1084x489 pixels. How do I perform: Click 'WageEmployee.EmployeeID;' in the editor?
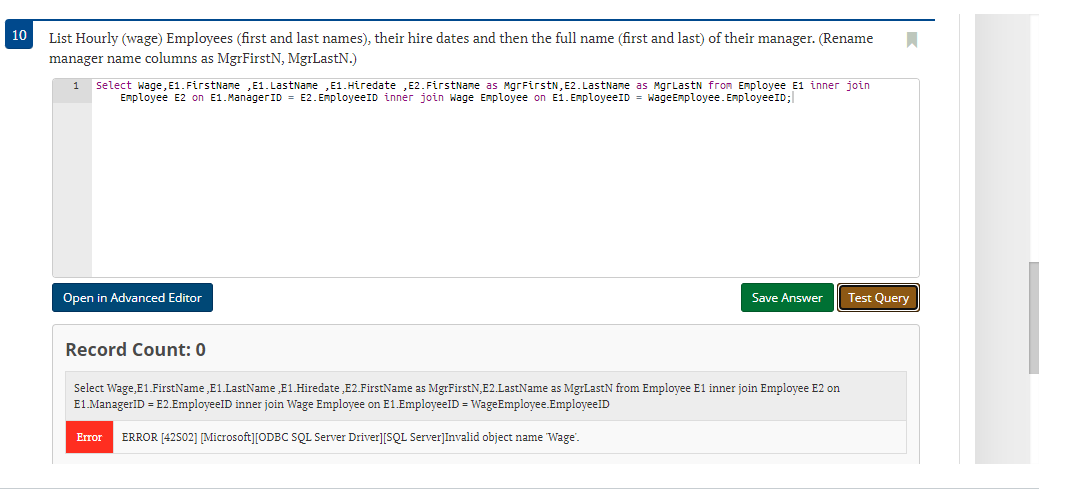click(720, 98)
